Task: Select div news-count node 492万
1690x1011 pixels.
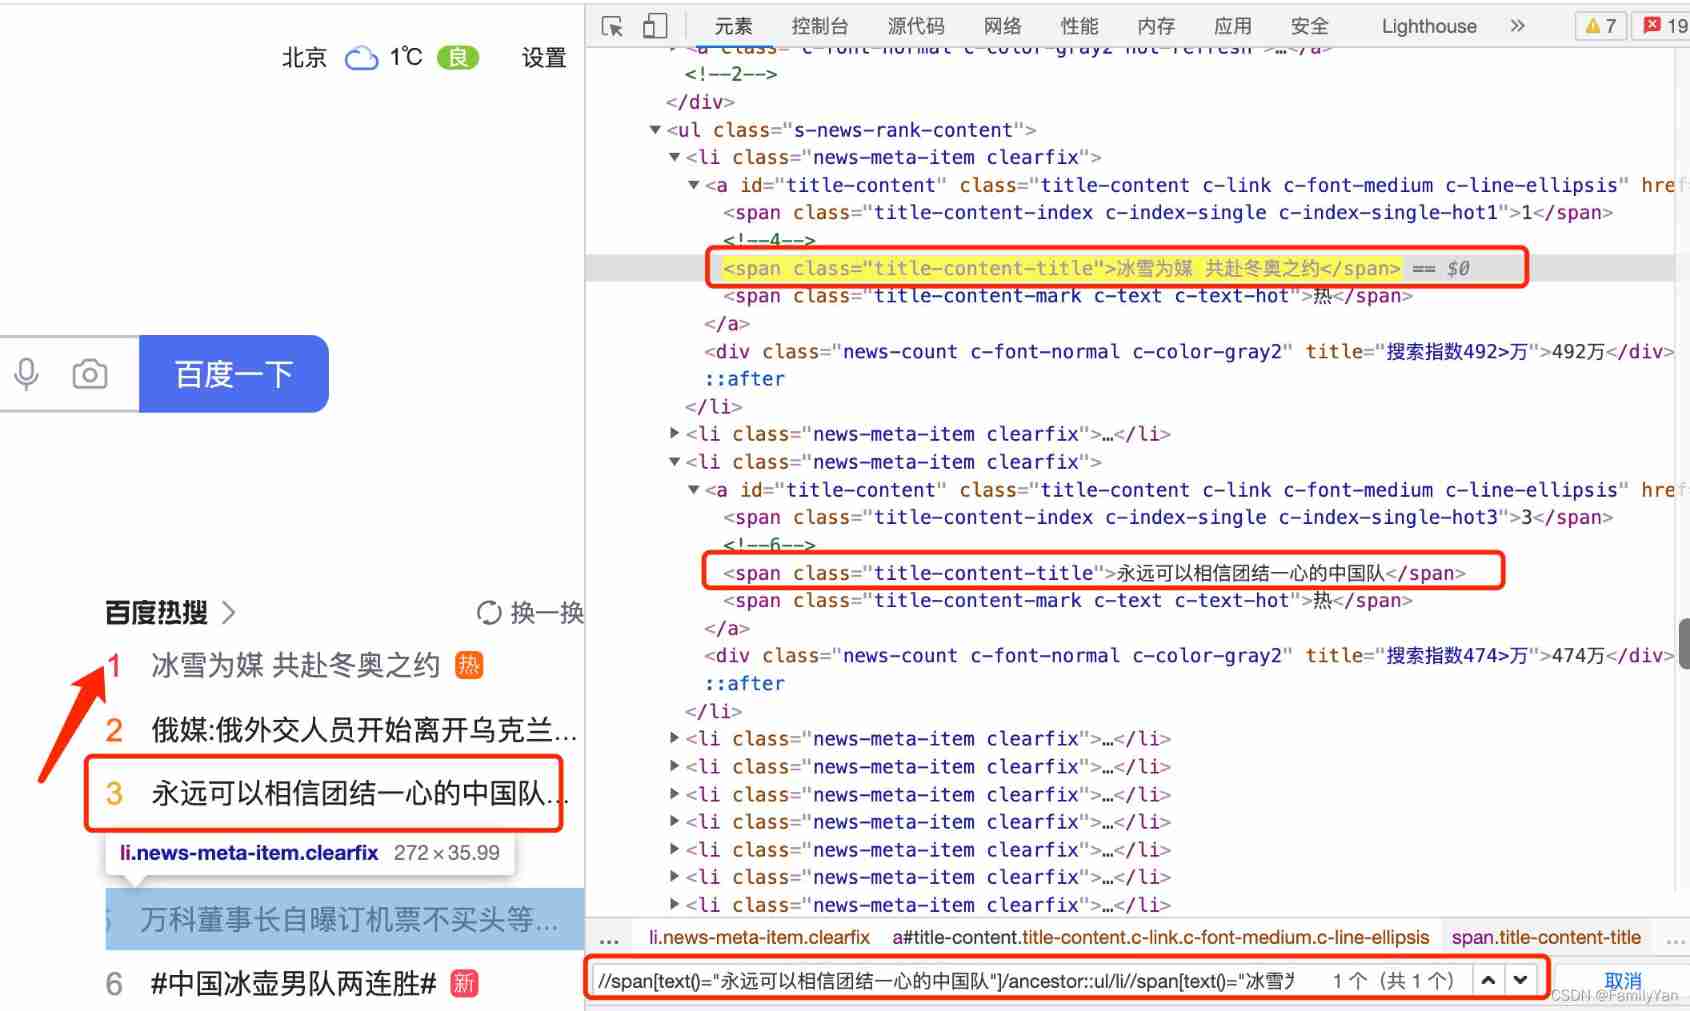Action: point(1188,352)
